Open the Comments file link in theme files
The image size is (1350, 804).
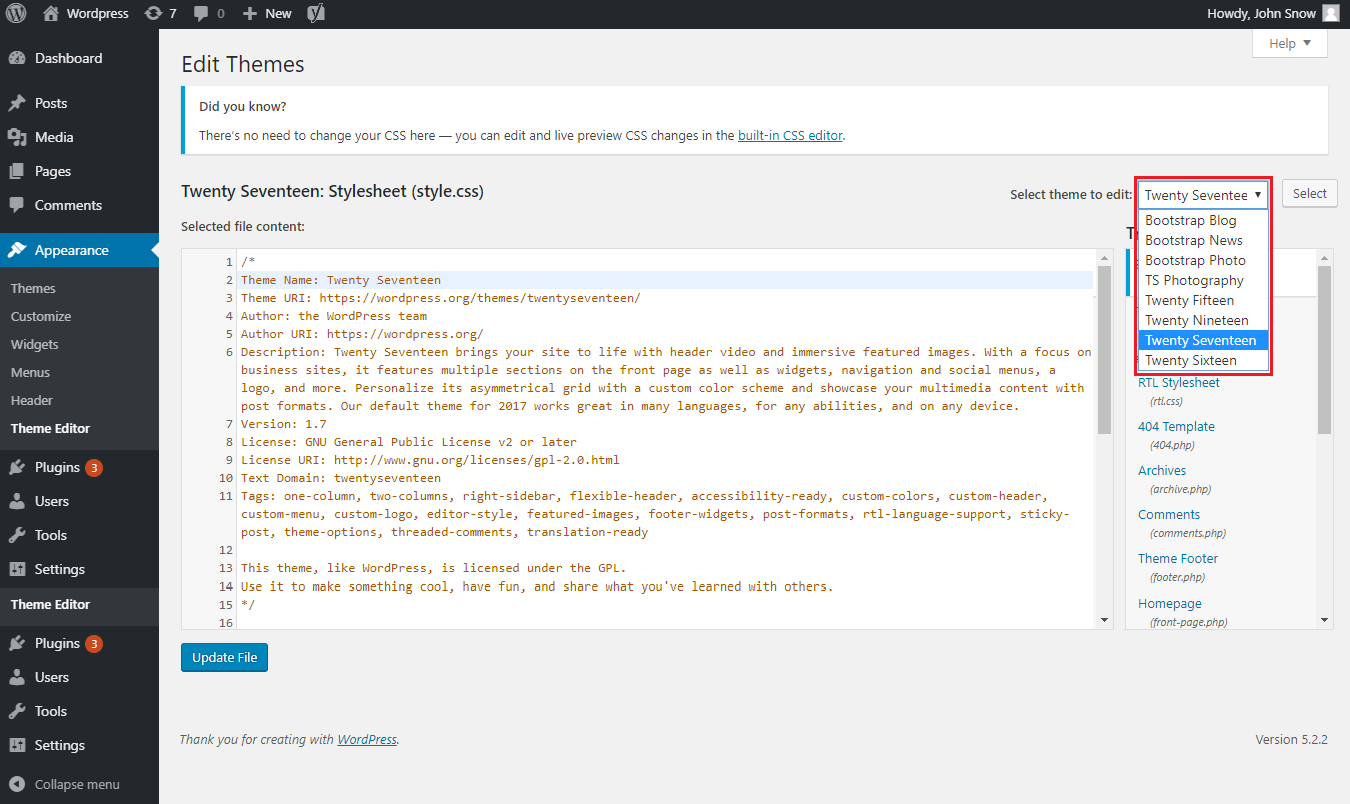click(1169, 514)
